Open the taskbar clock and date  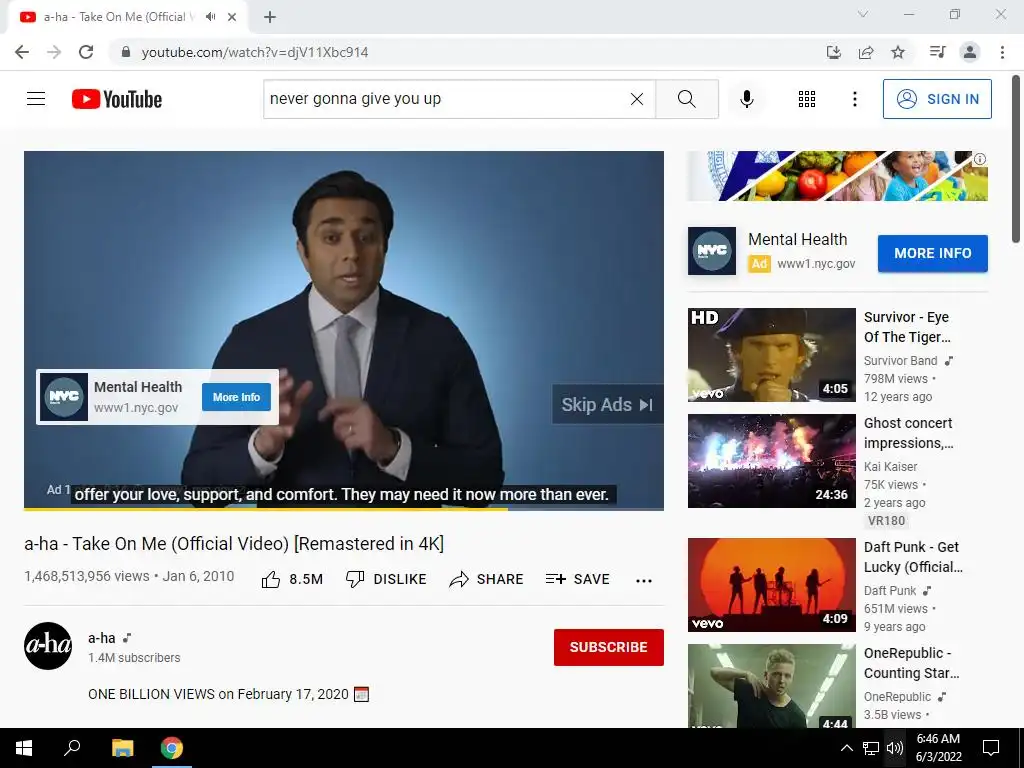pos(938,748)
